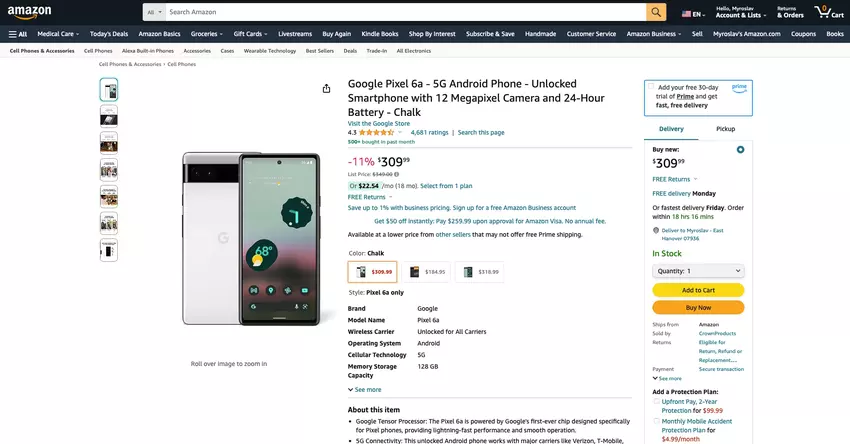Open the search category All dropdown
Screen dimensions: 850x444
[153, 12]
